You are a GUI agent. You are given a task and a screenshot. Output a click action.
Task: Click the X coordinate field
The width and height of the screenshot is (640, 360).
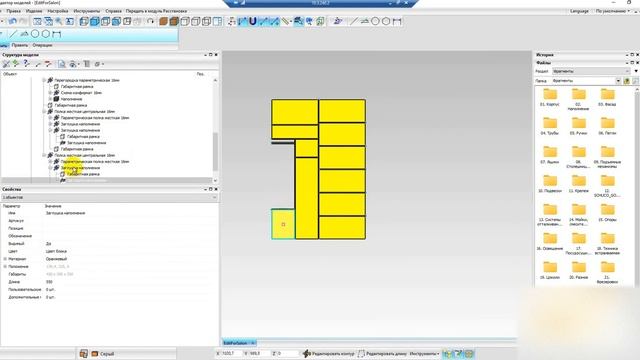pos(232,353)
